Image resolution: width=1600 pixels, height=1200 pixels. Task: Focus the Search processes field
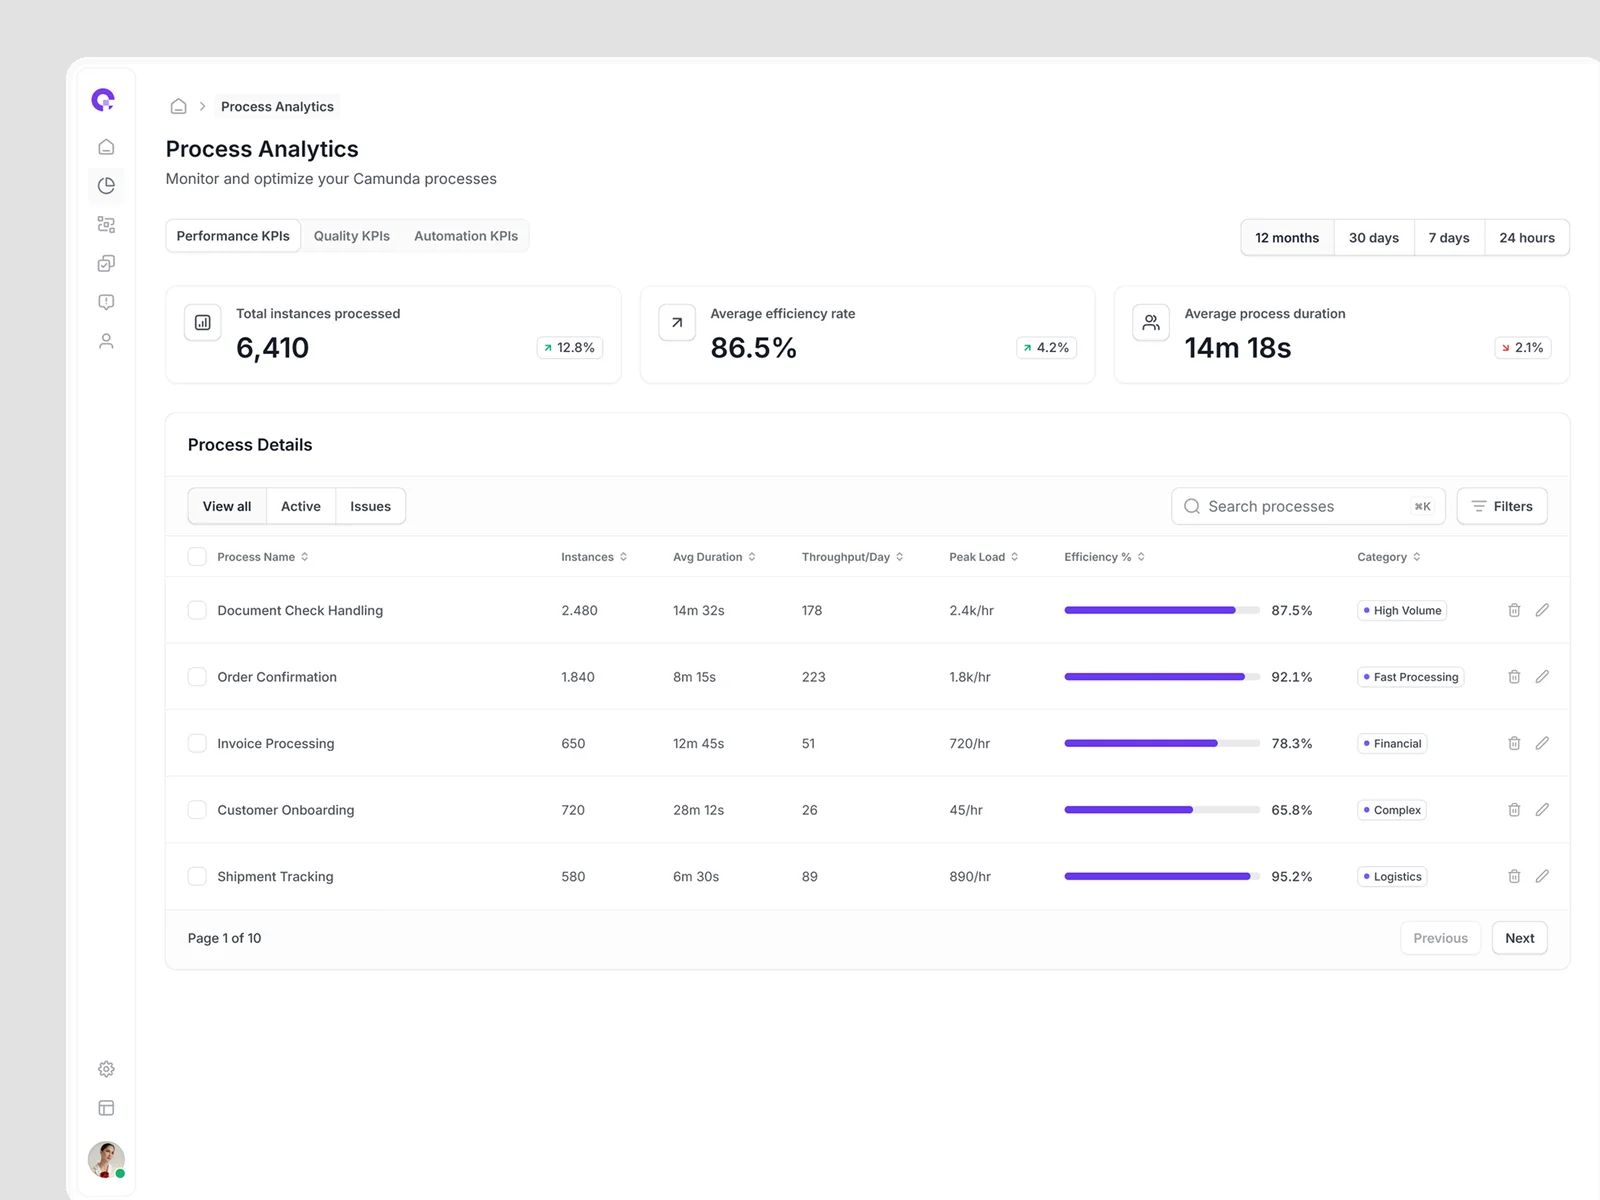pyautogui.click(x=1300, y=507)
